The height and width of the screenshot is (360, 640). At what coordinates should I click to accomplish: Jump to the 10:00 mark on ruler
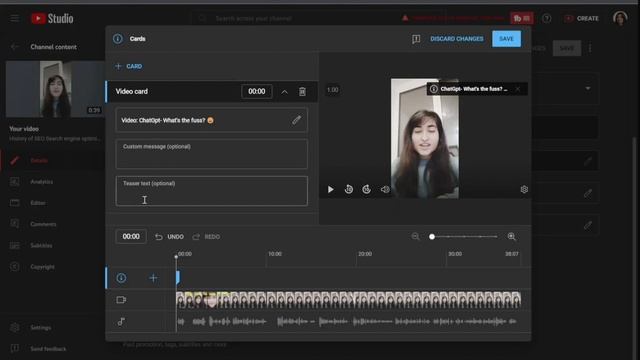(x=275, y=254)
